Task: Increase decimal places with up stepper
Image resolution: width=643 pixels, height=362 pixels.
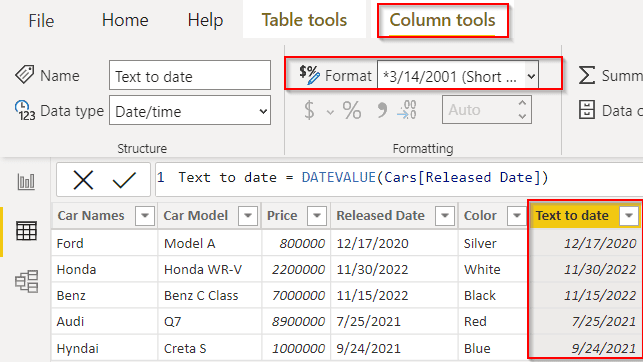Action: tap(522, 103)
